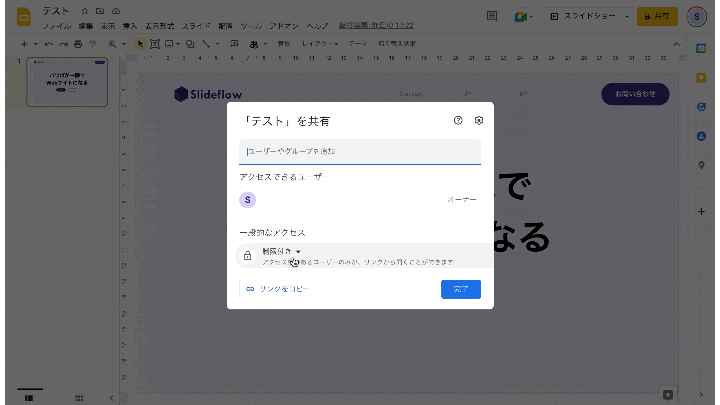This screenshot has height=405, width=720.
Task: Click the add users or groups field
Action: coord(359,151)
